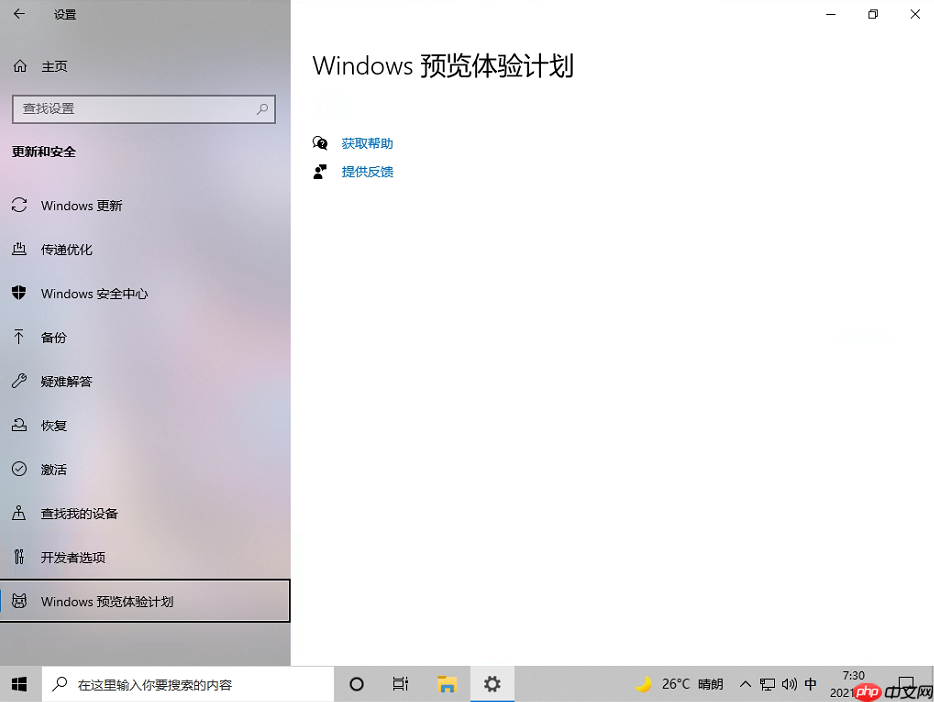Focus the 查找设置 search box
Screen dimensions: 934x702
(x=144, y=109)
